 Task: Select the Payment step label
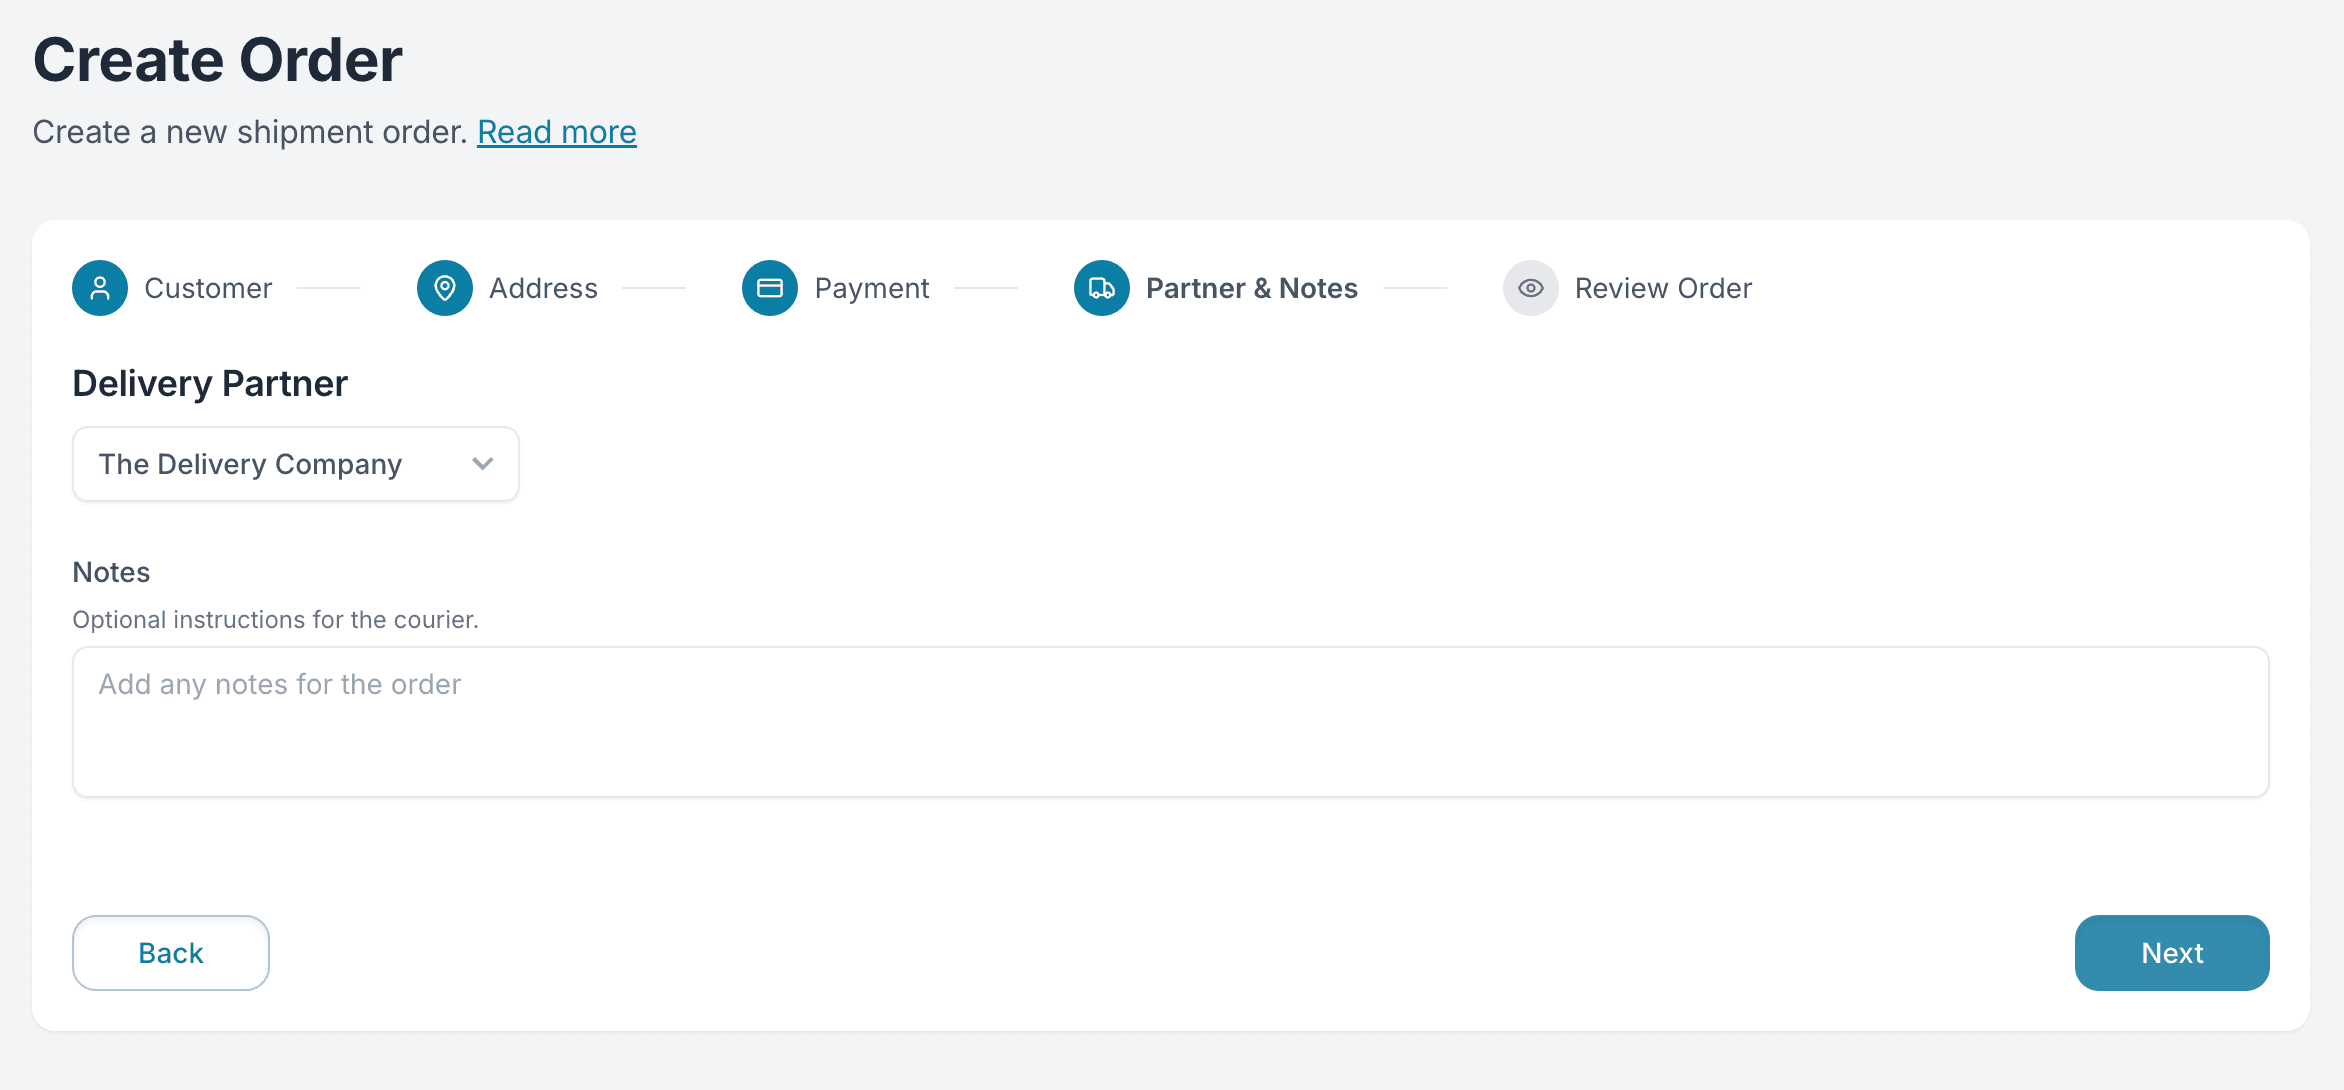pyautogui.click(x=872, y=288)
